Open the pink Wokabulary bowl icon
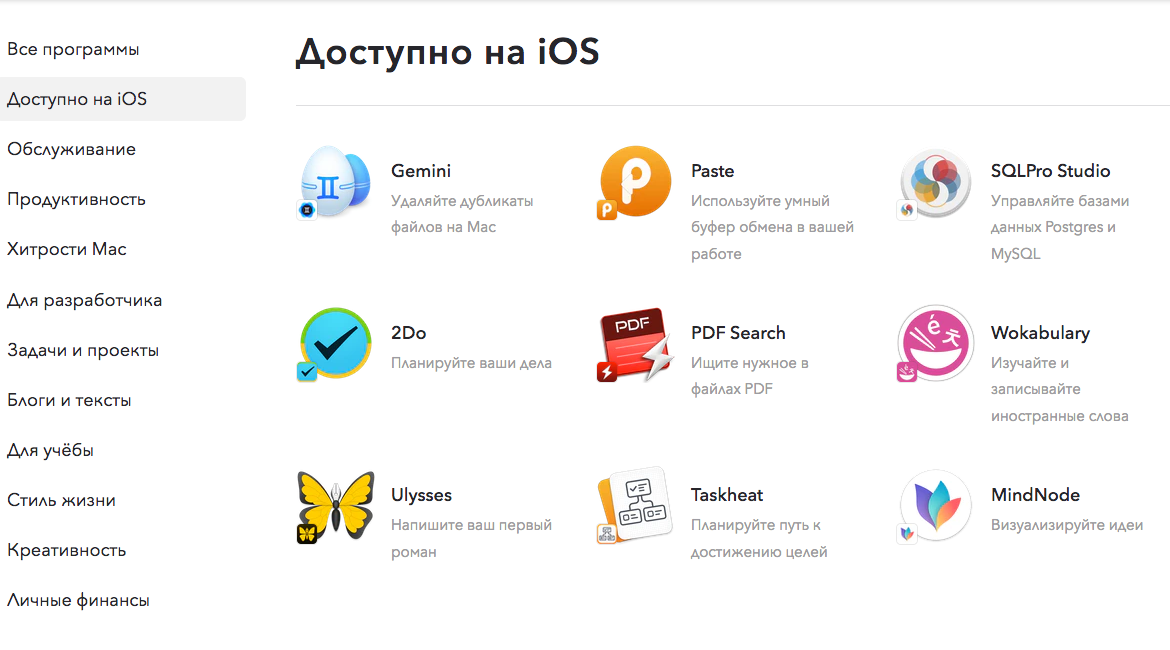 936,343
